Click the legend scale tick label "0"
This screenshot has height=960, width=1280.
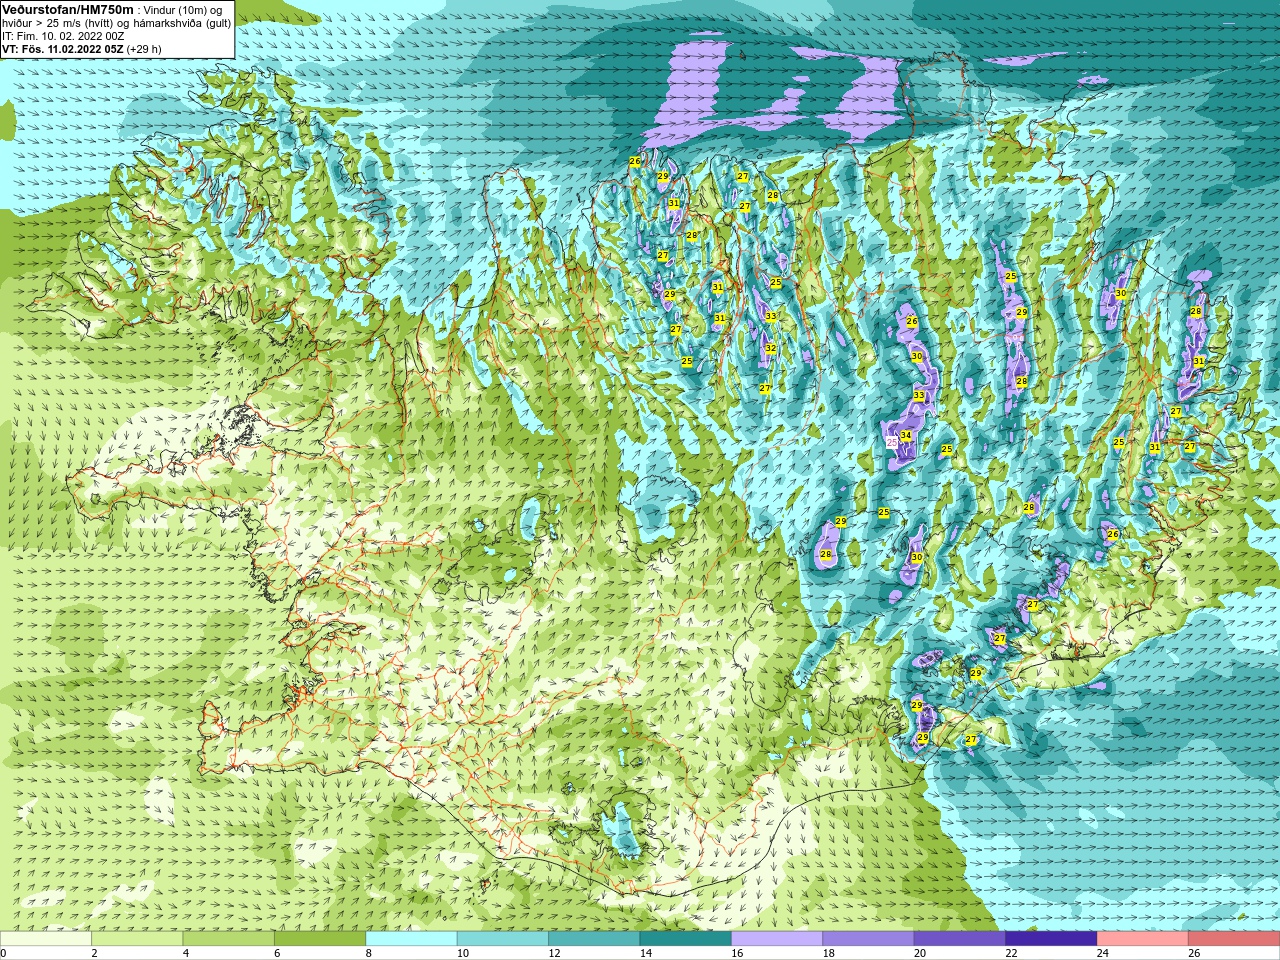(x=3, y=953)
